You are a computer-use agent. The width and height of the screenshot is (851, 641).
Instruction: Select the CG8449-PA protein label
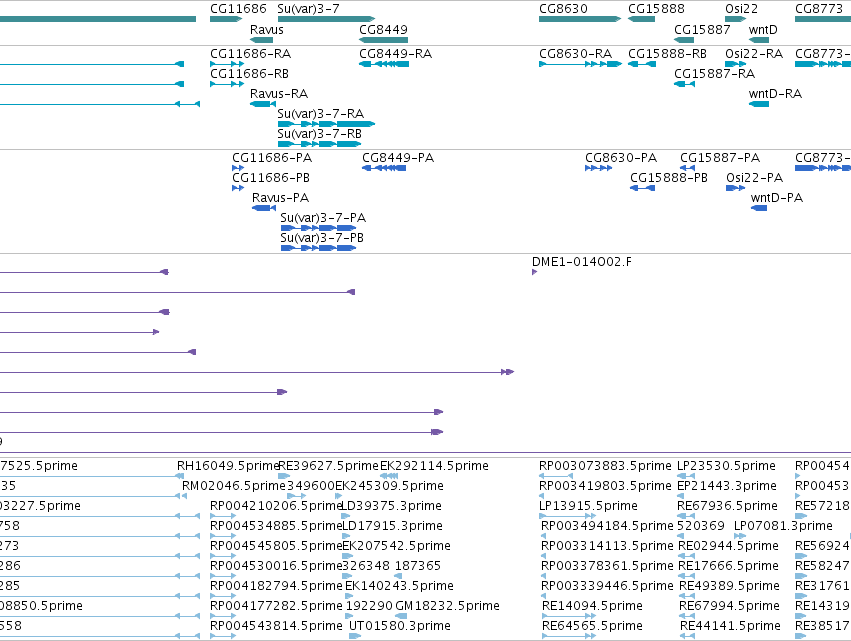(398, 158)
